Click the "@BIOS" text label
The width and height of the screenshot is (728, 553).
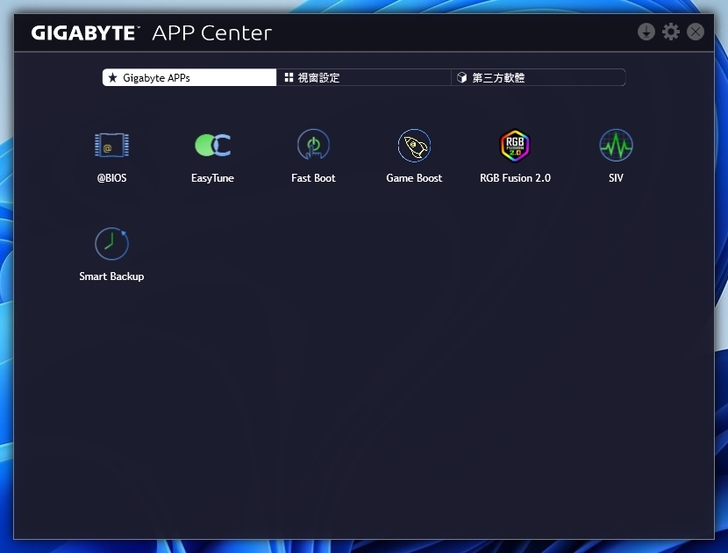[x=112, y=178]
